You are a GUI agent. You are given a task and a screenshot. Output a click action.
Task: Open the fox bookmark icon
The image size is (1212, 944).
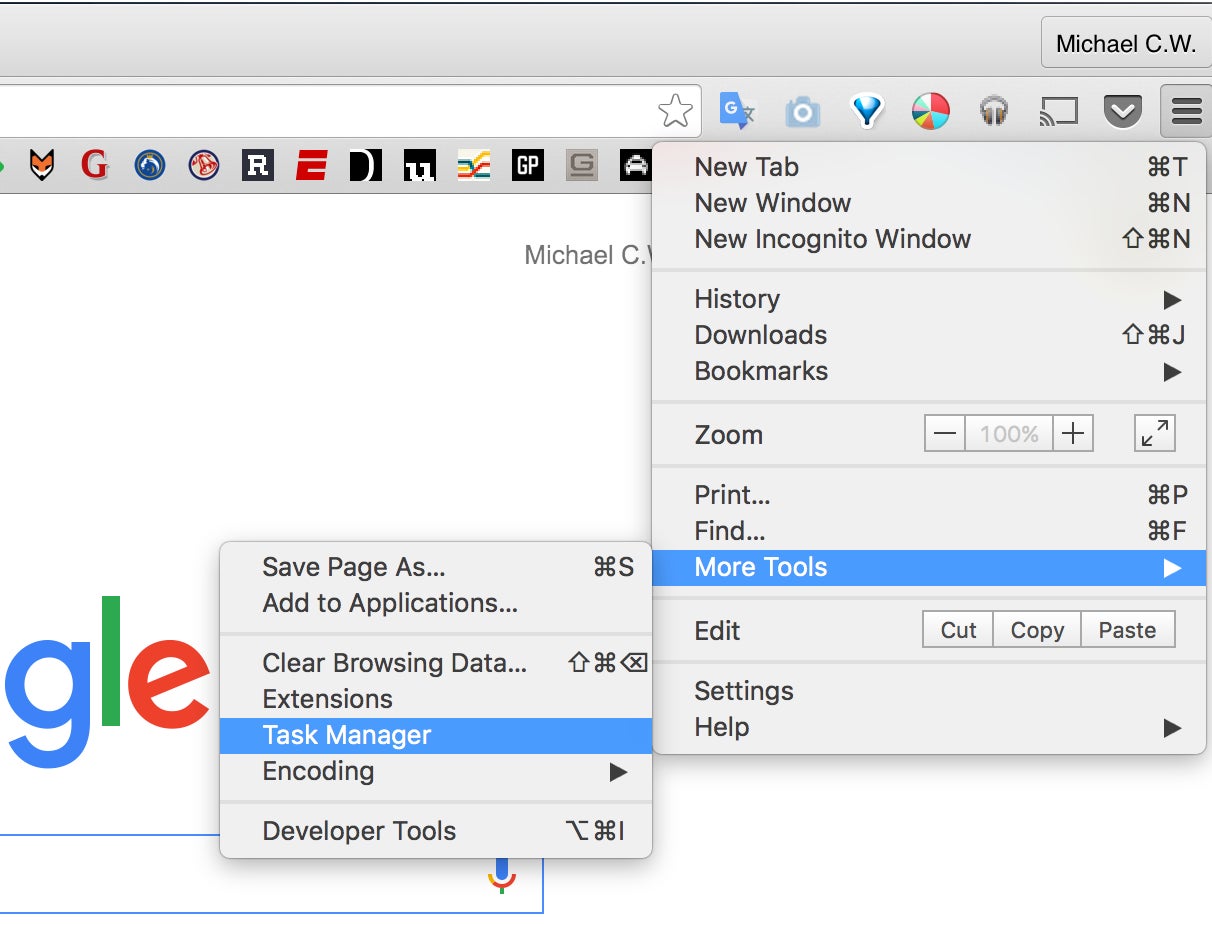point(41,165)
